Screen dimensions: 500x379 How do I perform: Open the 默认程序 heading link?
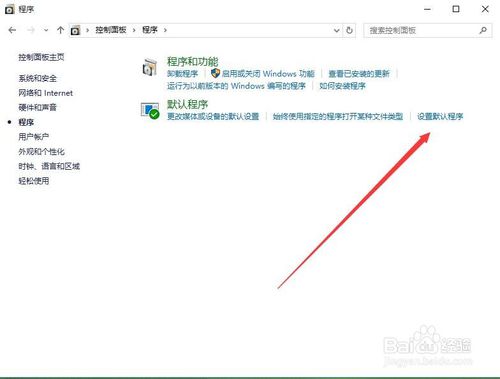pos(187,105)
